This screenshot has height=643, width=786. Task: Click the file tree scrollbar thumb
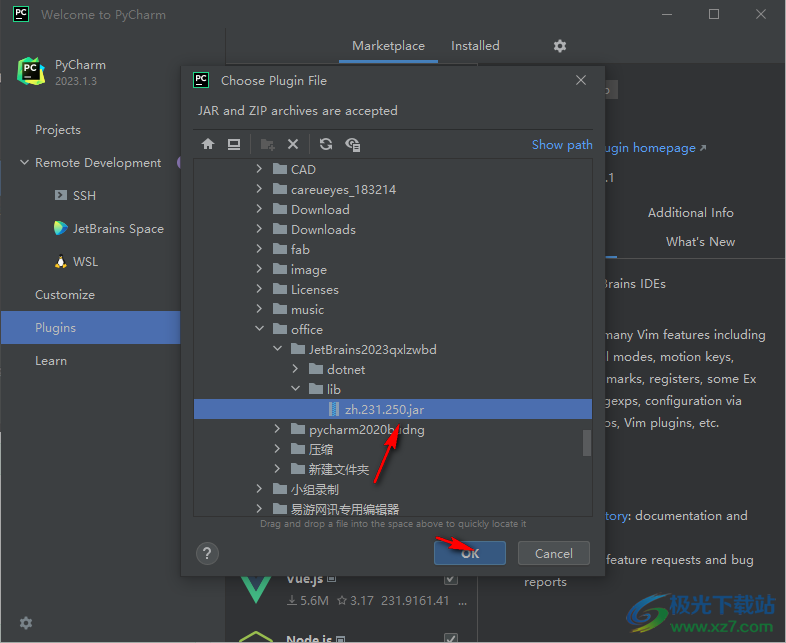coord(586,443)
